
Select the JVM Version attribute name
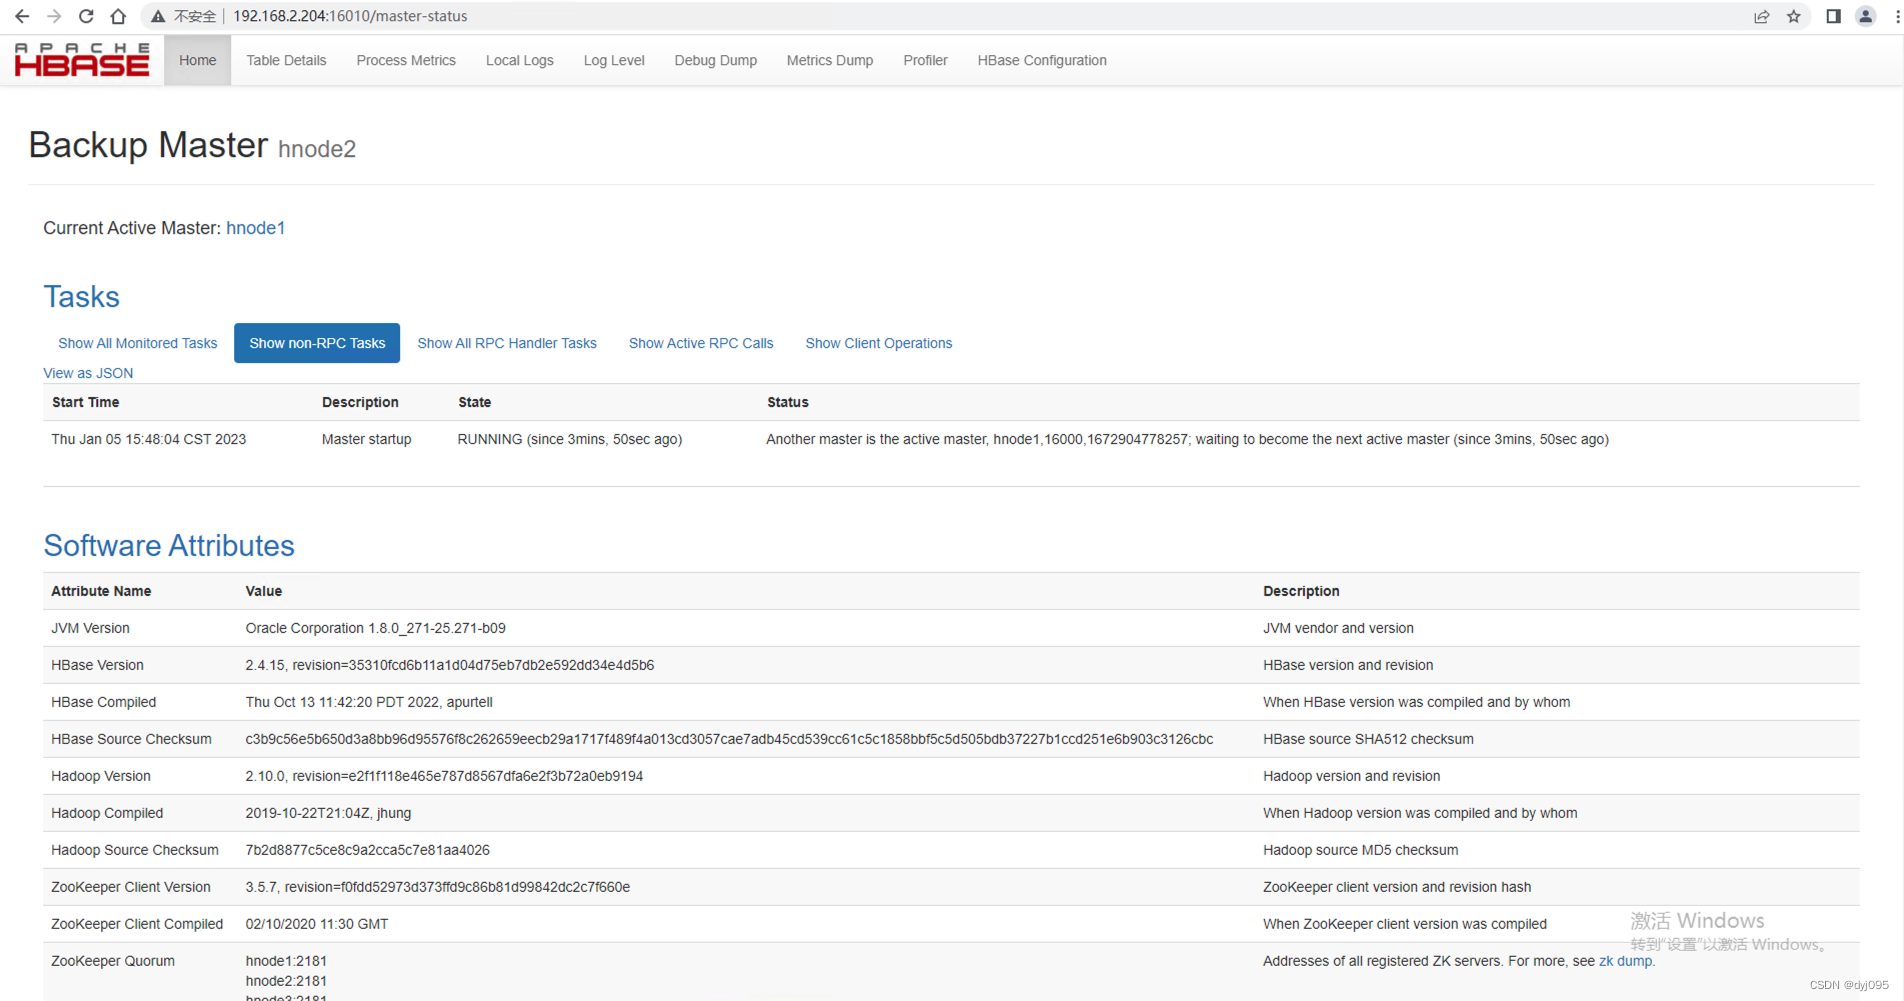click(x=90, y=628)
